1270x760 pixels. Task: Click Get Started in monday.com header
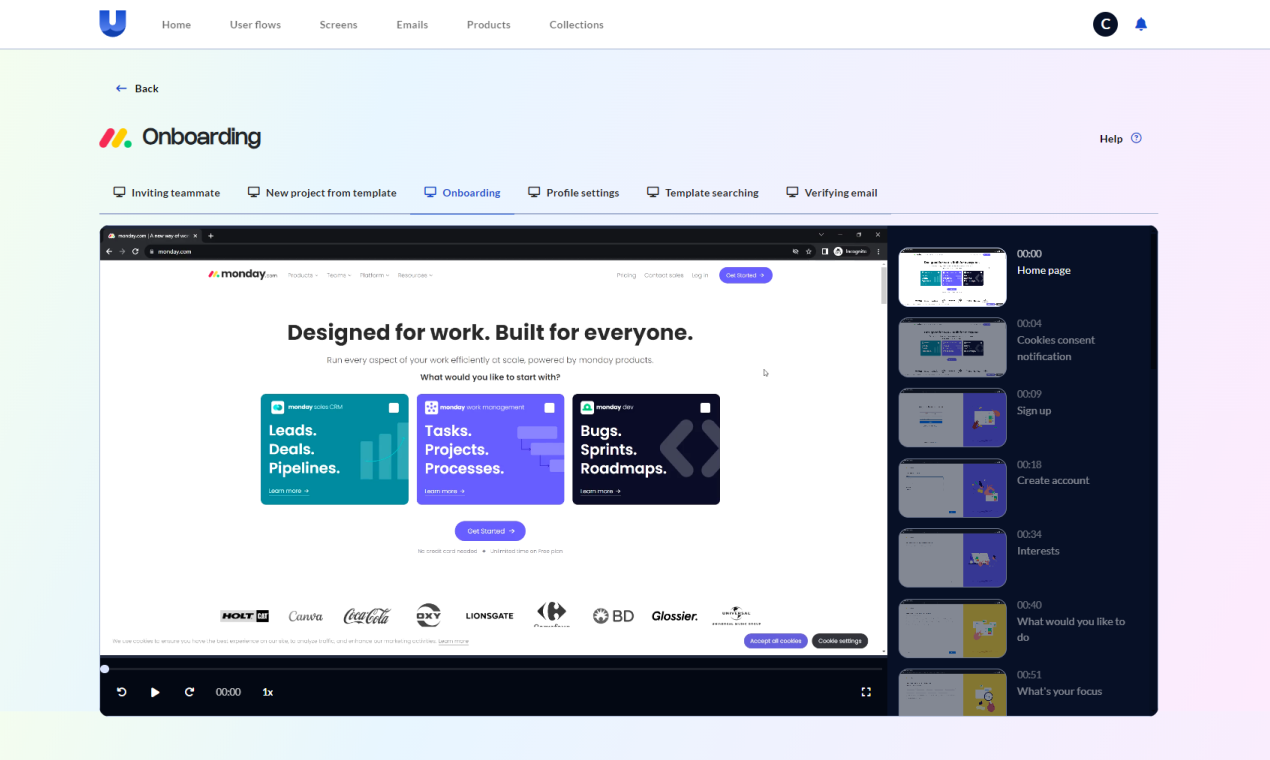[746, 275]
